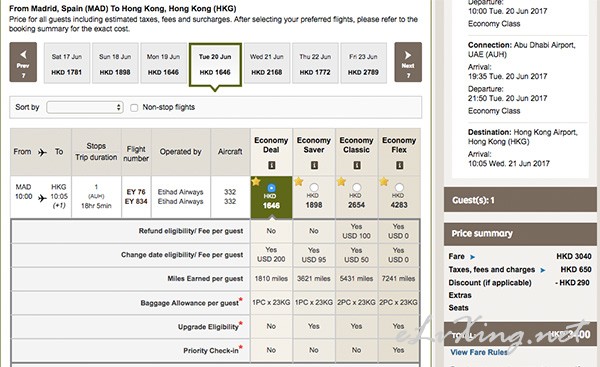The height and width of the screenshot is (367, 600).
Task: Click star icon on Economy Flex fare
Action: click(x=384, y=182)
